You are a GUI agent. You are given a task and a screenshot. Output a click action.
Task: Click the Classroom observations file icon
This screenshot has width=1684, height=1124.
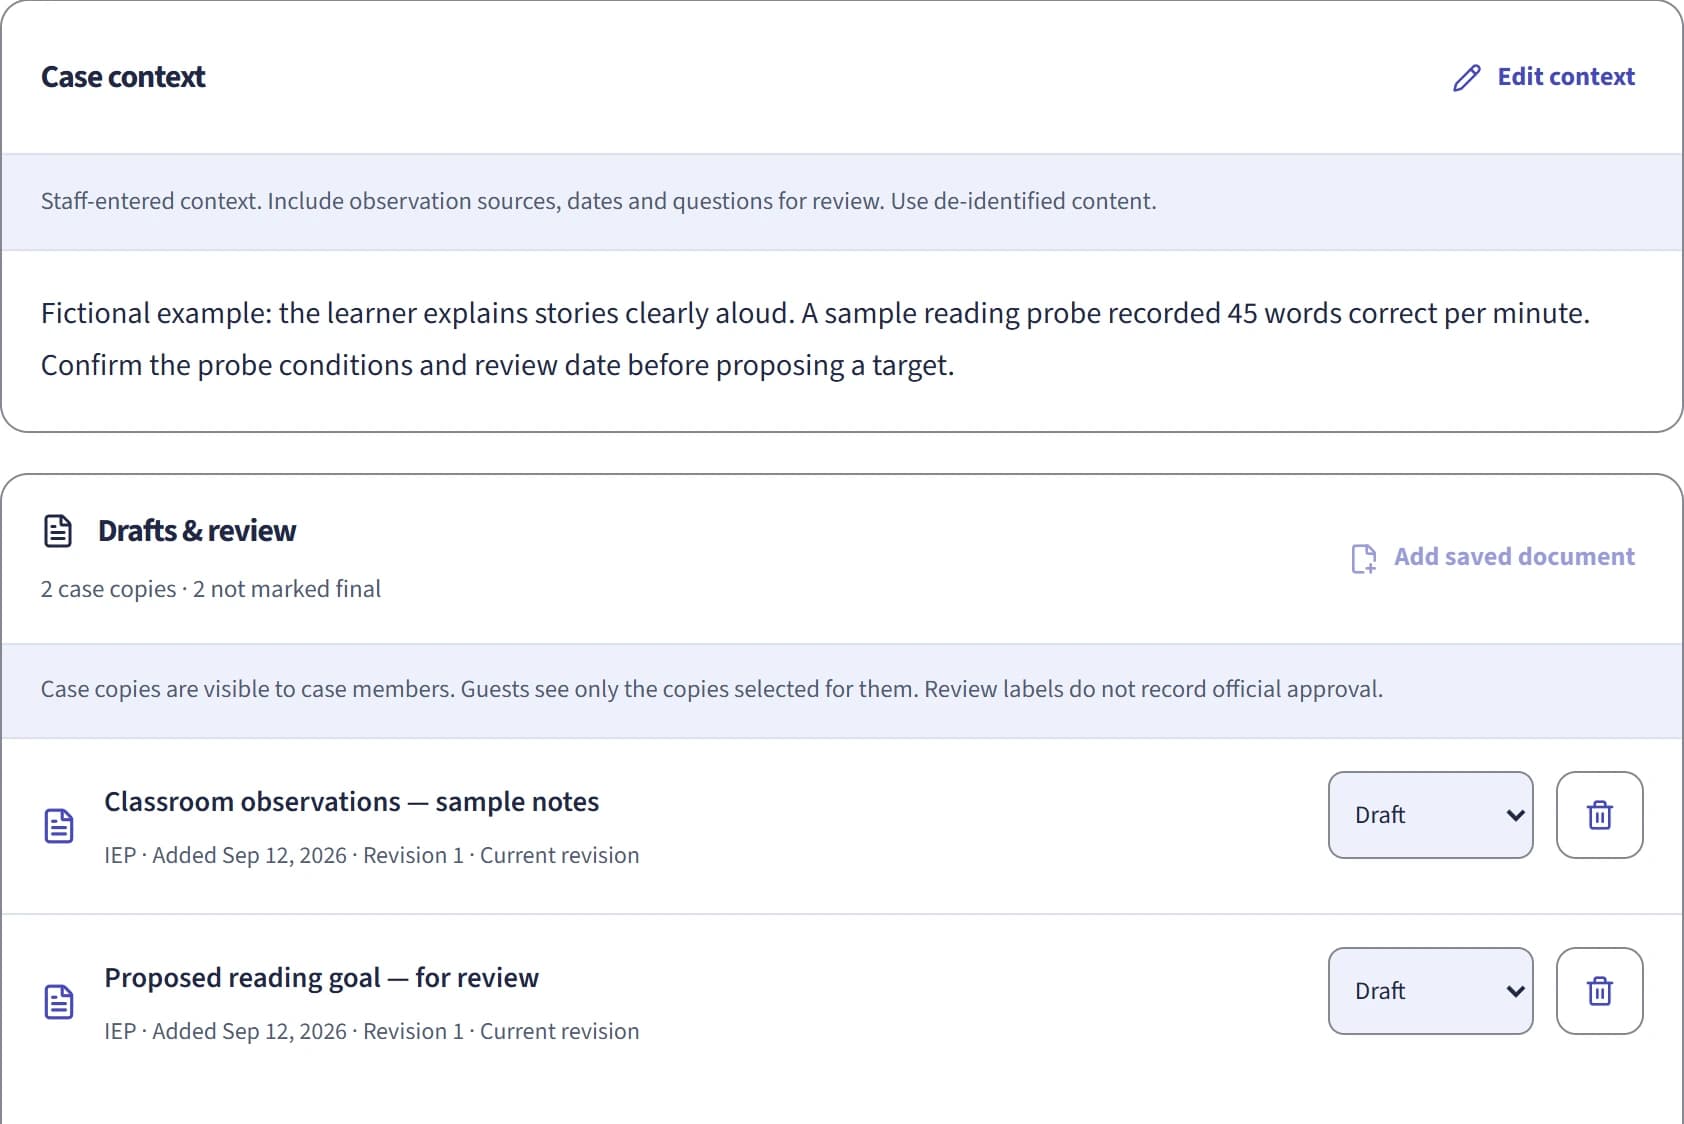click(59, 826)
